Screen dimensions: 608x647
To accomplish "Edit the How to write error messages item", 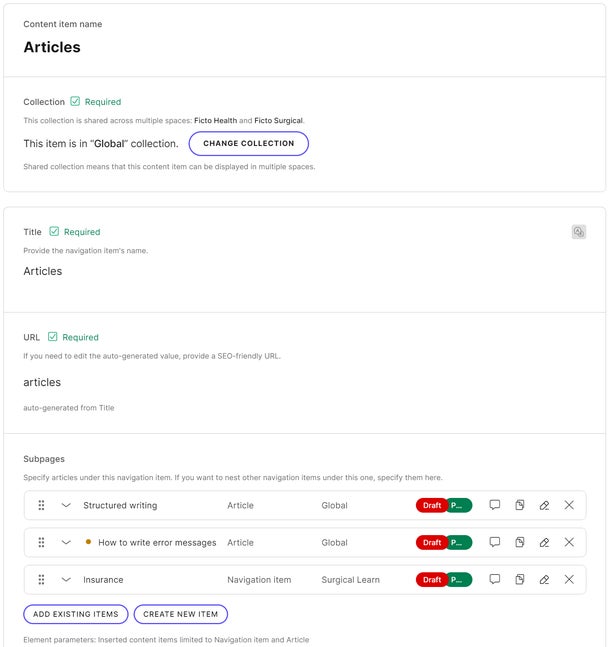I will 544,542.
